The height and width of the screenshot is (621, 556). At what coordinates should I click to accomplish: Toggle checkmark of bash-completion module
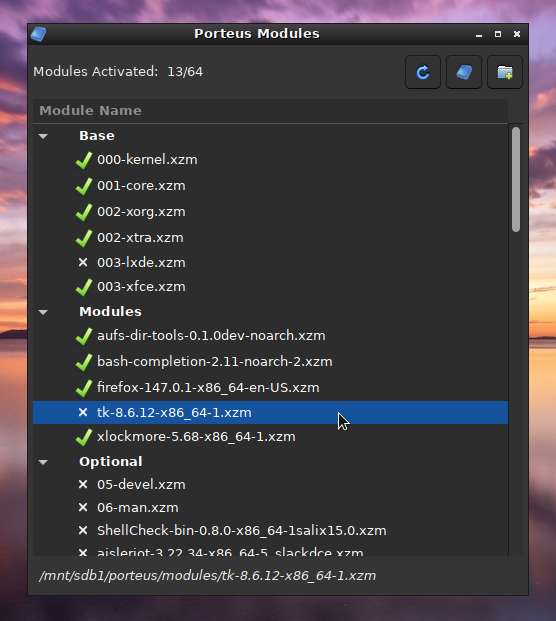tap(84, 362)
